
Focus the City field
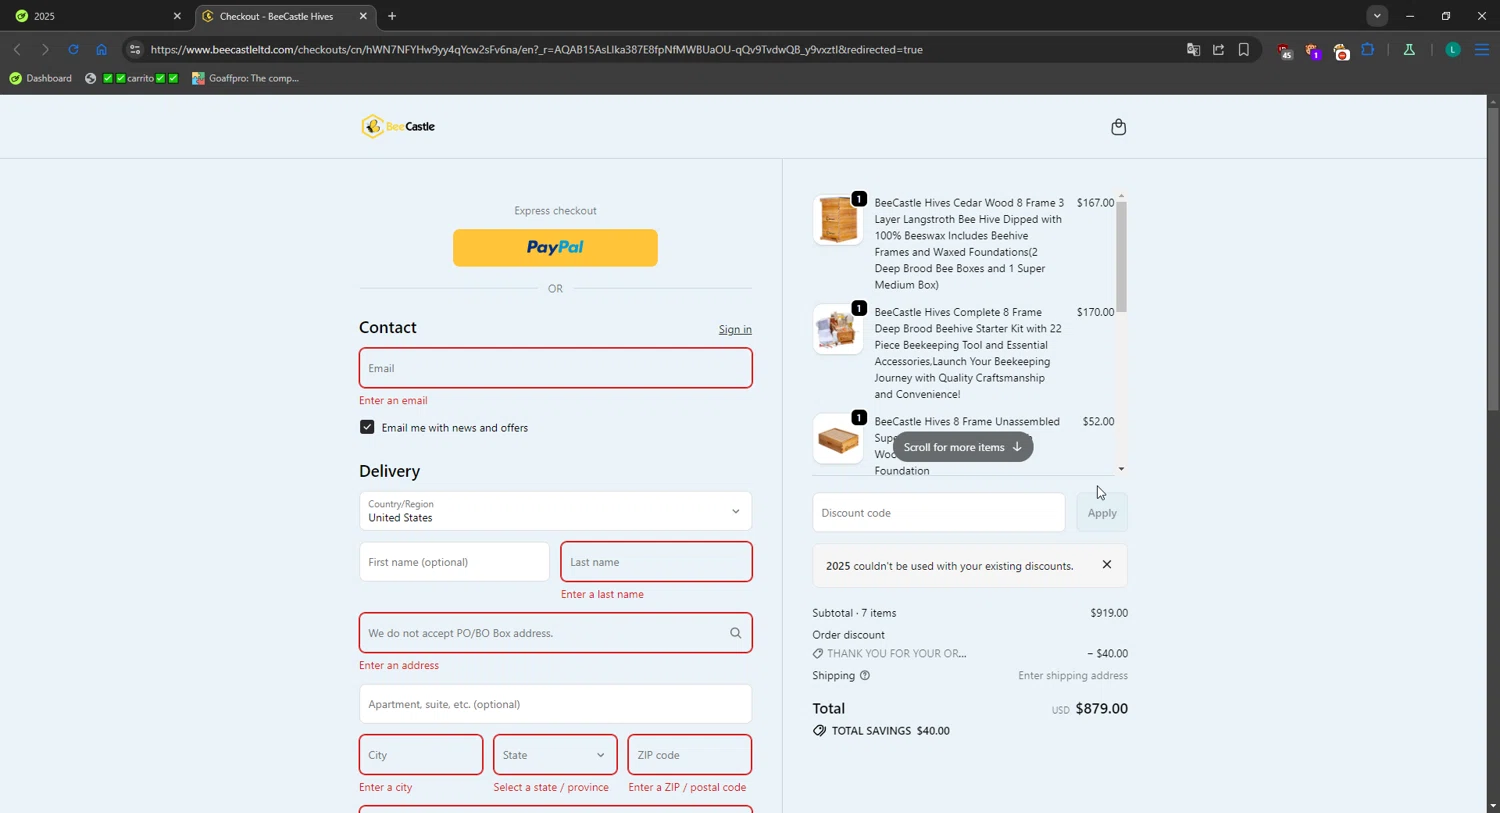[421, 755]
